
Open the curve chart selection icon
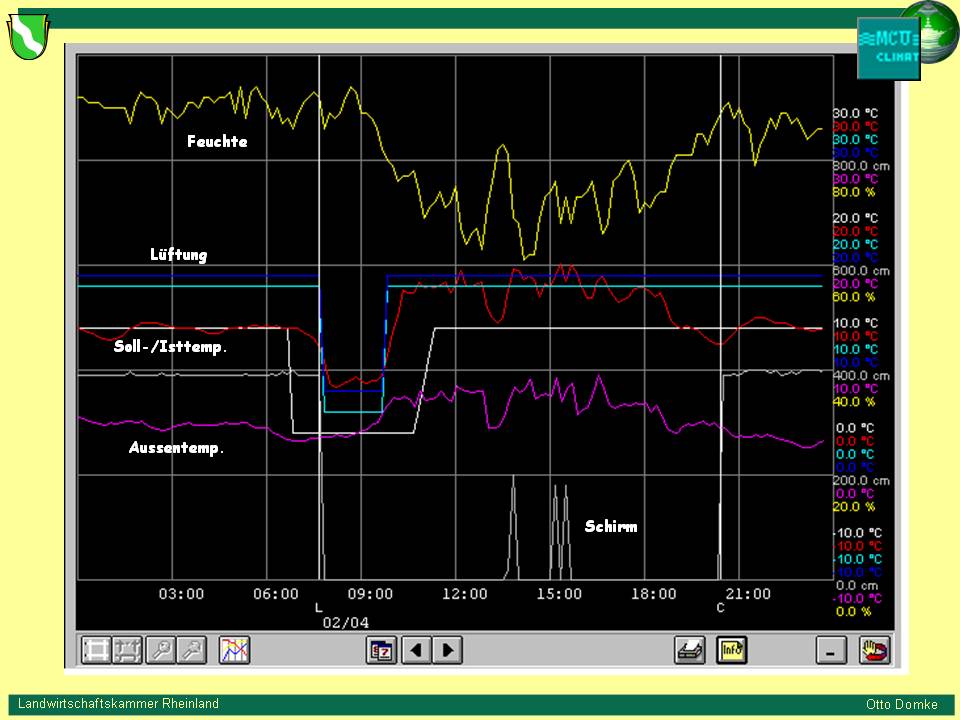pos(234,650)
